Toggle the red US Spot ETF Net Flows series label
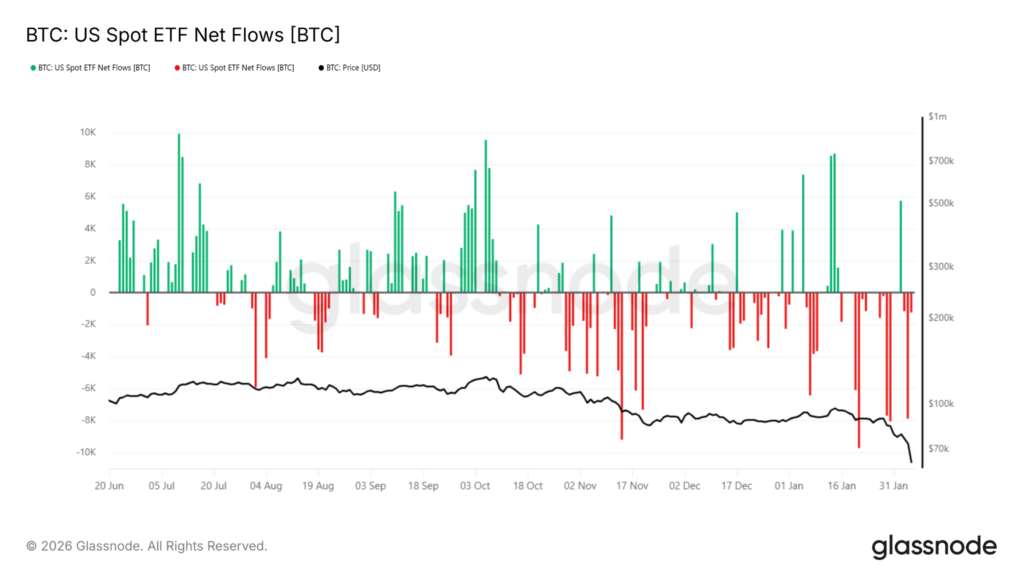The height and width of the screenshot is (576, 1024). coord(238,68)
